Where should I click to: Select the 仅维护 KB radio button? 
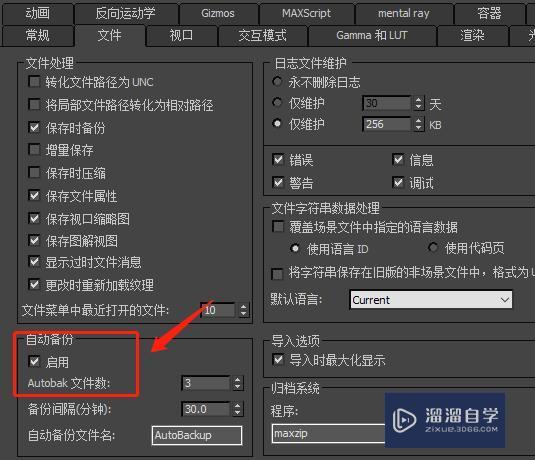[277, 123]
